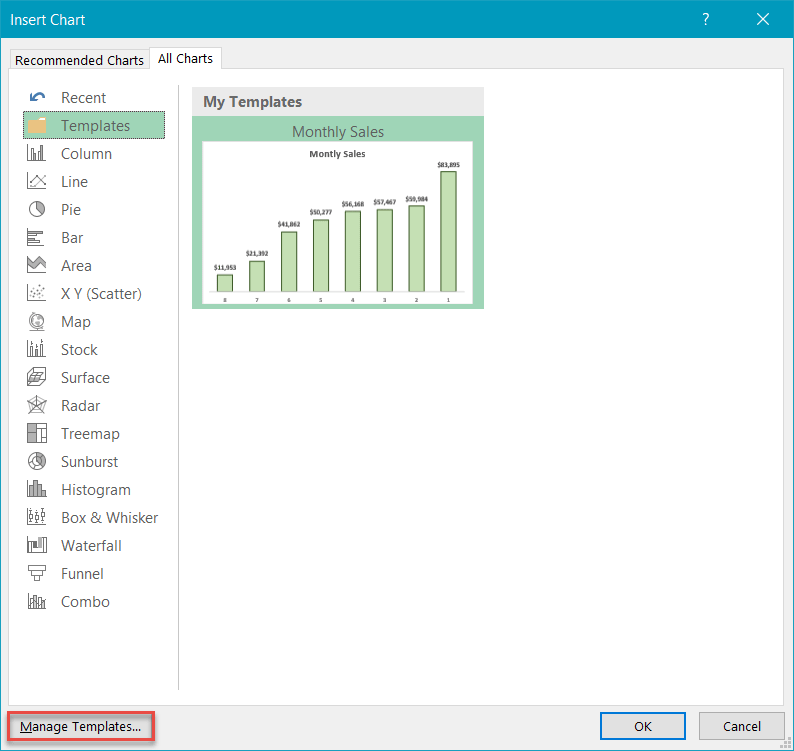This screenshot has height=751, width=794.
Task: Click the Funnel chart icon
Action: click(x=36, y=573)
